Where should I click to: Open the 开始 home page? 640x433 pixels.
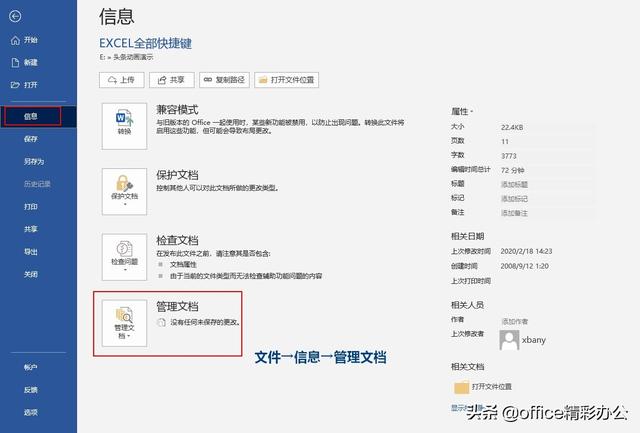click(31, 40)
